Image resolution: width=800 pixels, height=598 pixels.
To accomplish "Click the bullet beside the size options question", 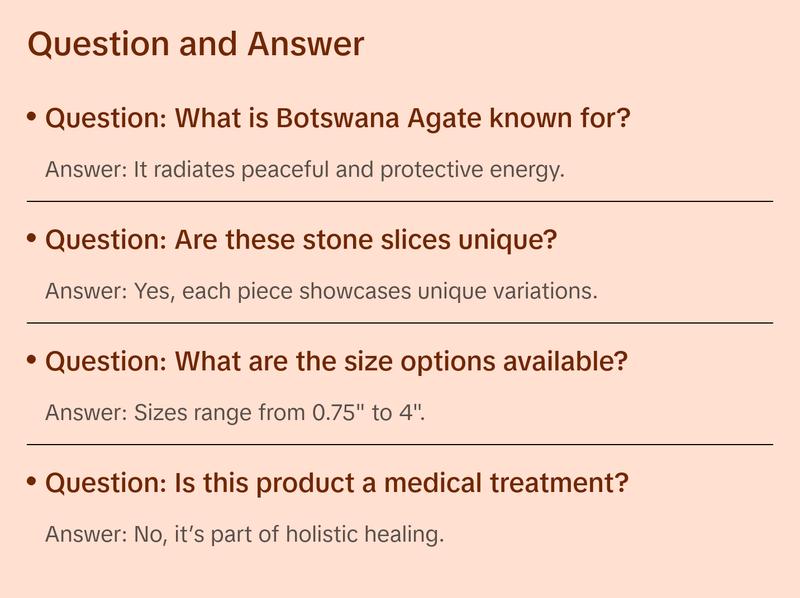I will click(32, 360).
